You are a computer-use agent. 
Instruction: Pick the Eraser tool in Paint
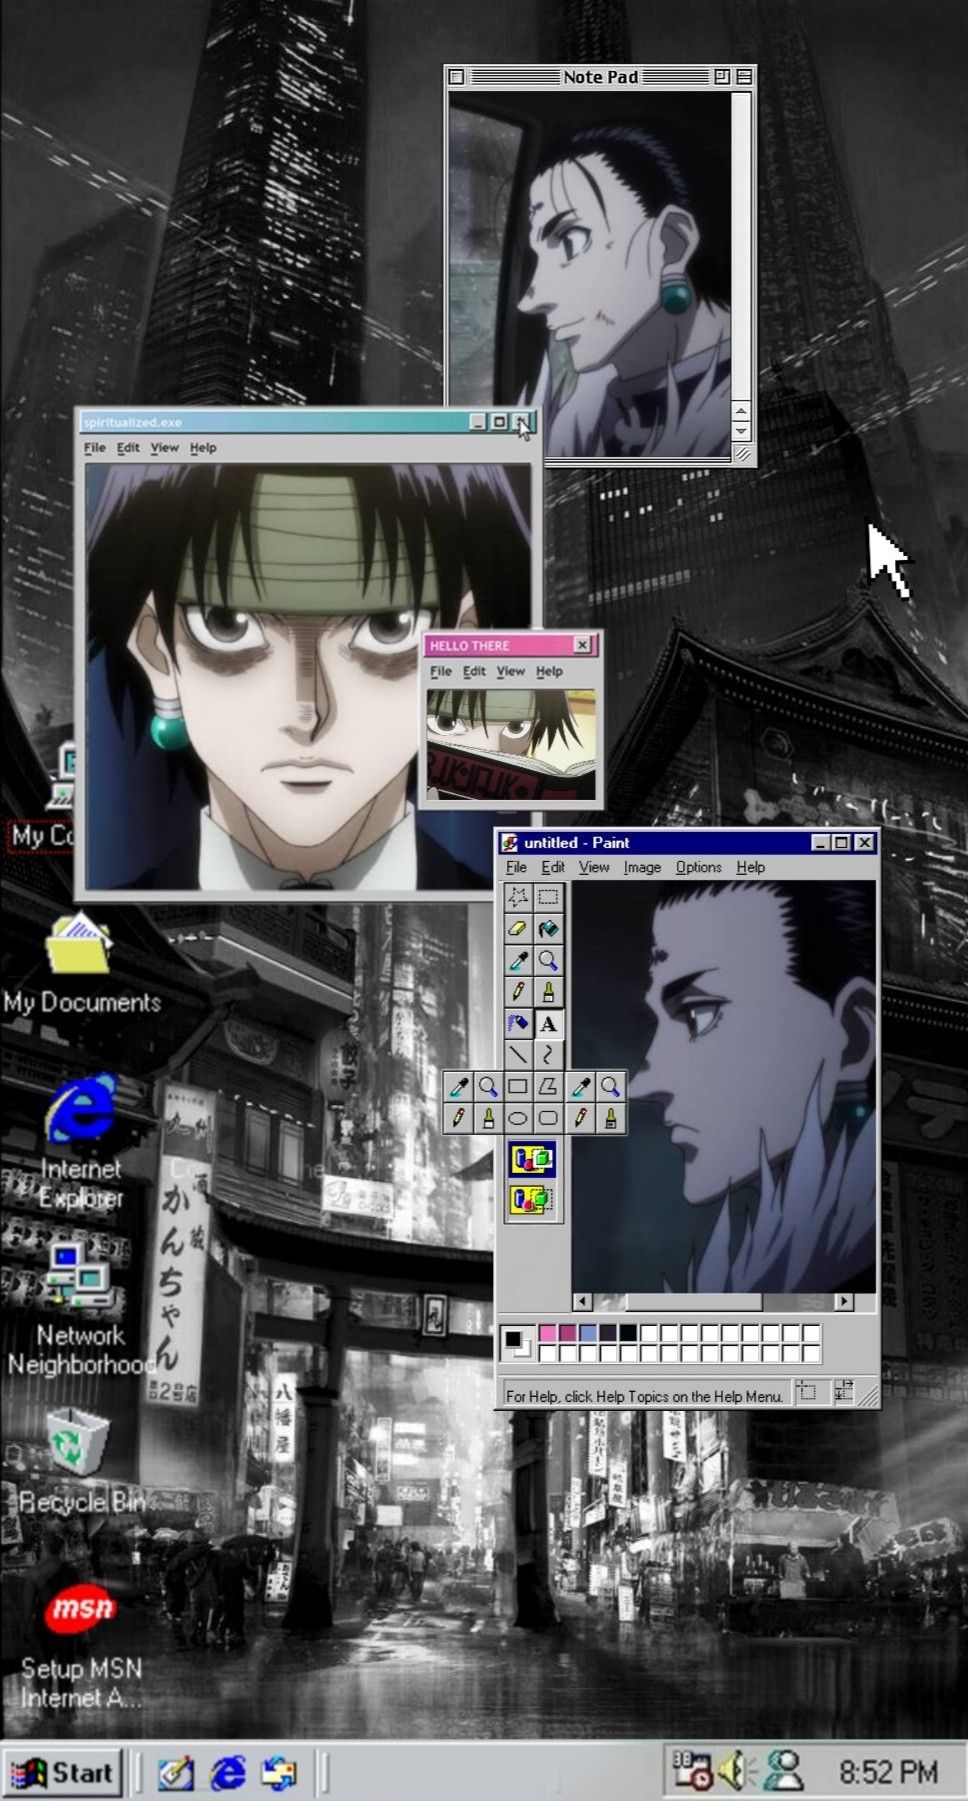point(517,929)
